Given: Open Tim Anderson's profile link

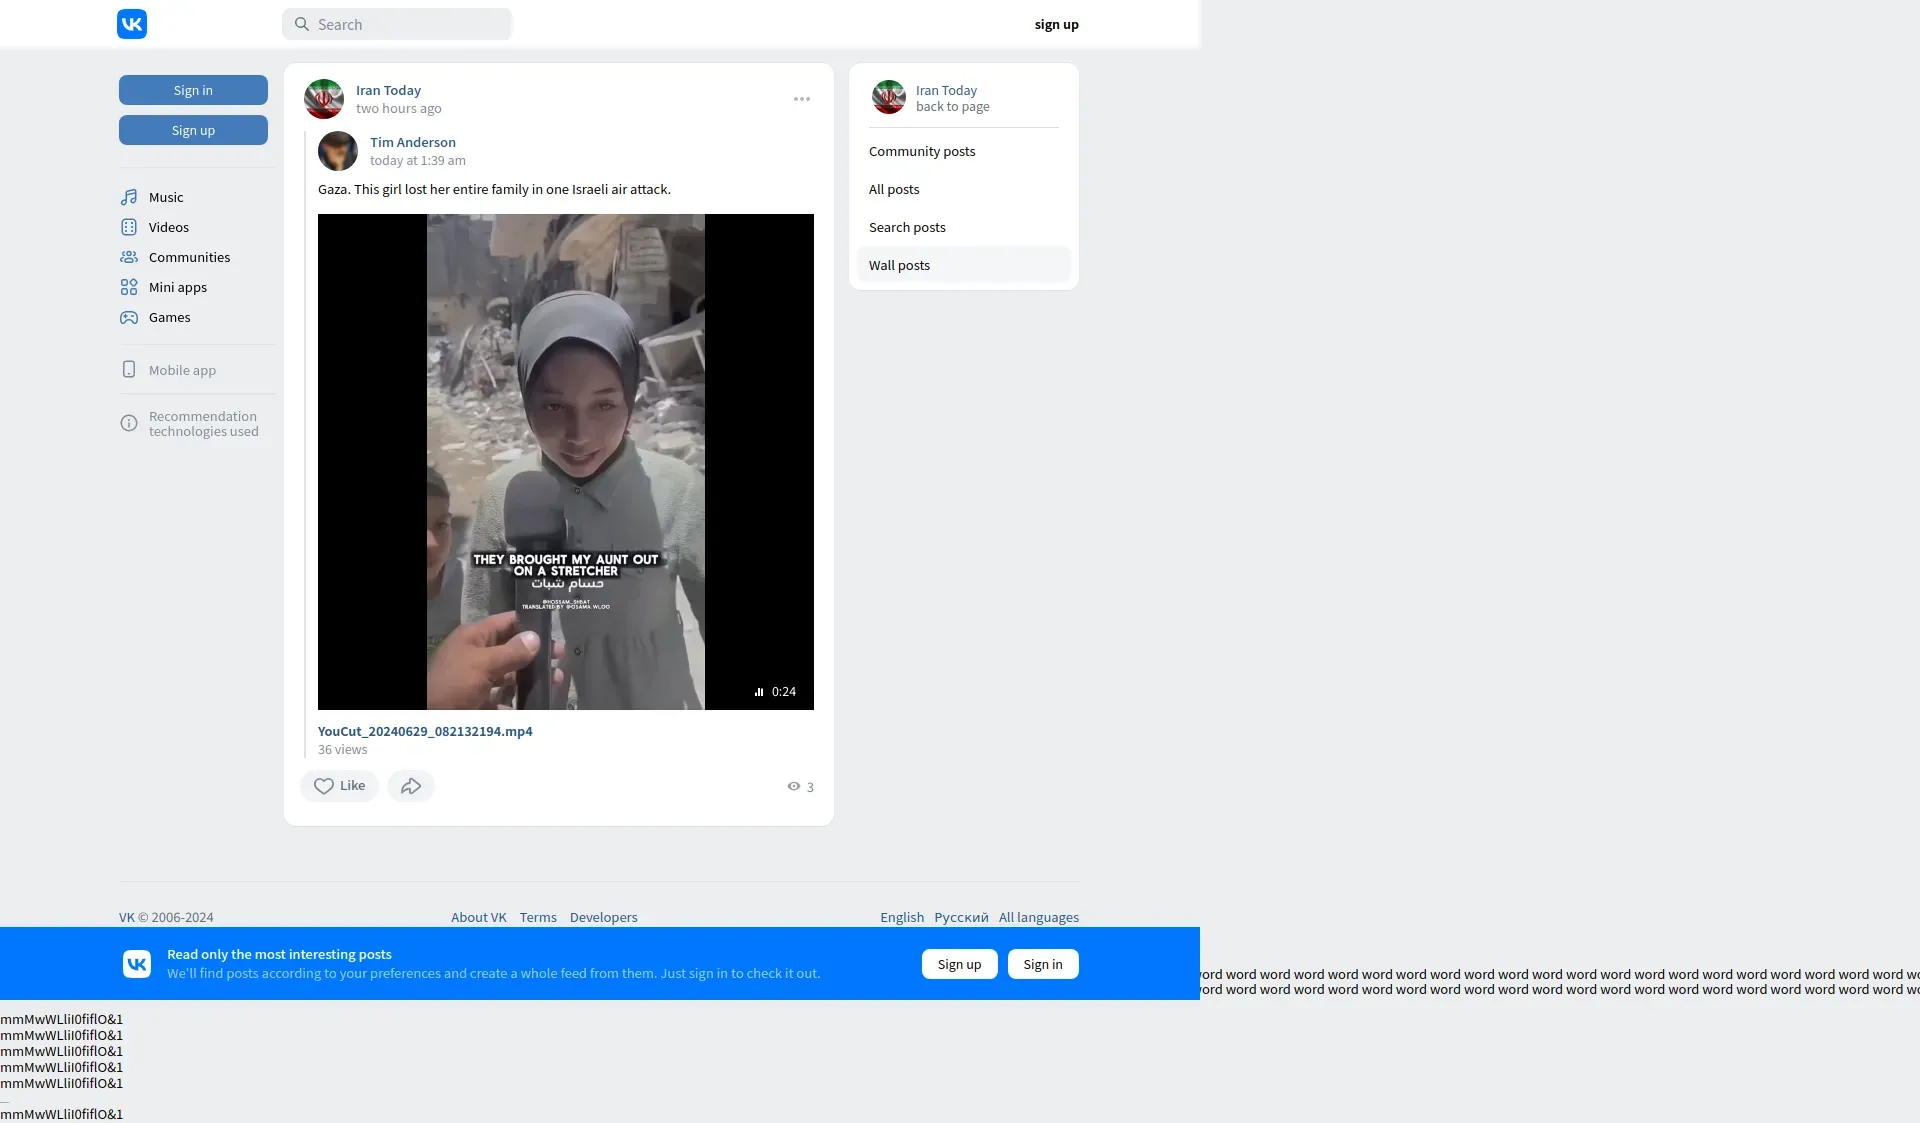Looking at the screenshot, I should point(412,142).
